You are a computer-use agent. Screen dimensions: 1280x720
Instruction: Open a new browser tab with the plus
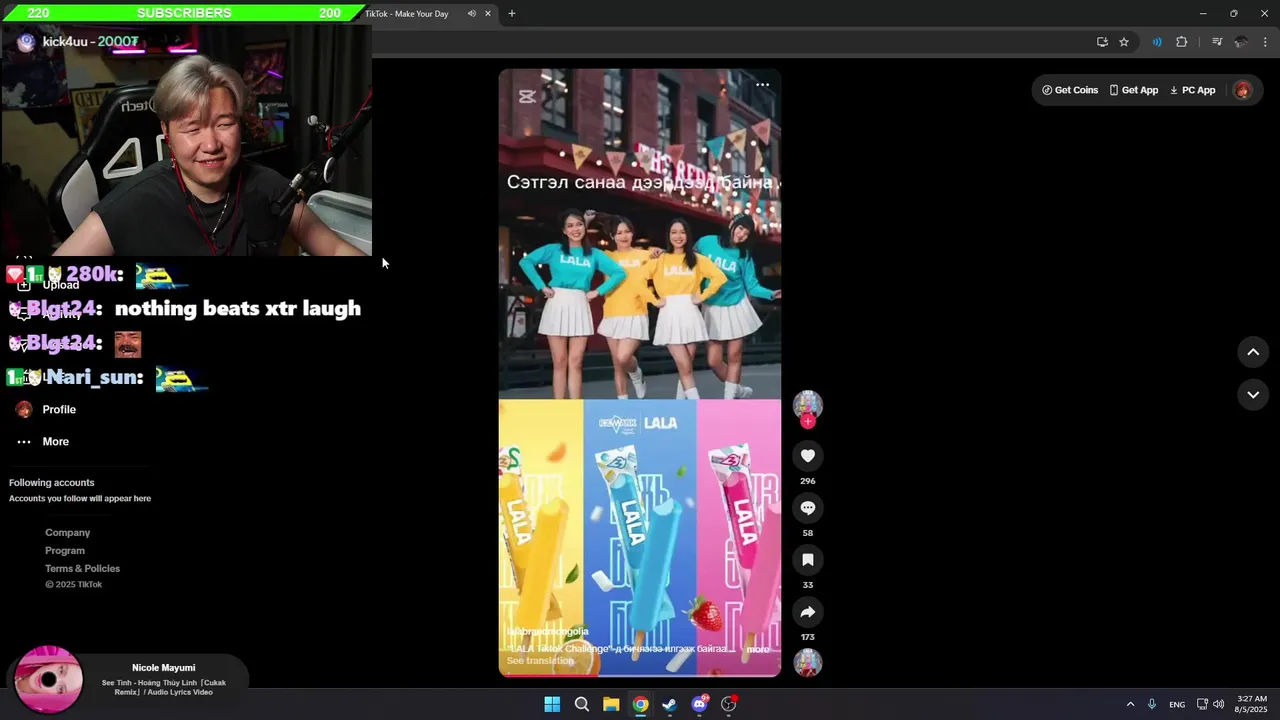[x=512, y=14]
